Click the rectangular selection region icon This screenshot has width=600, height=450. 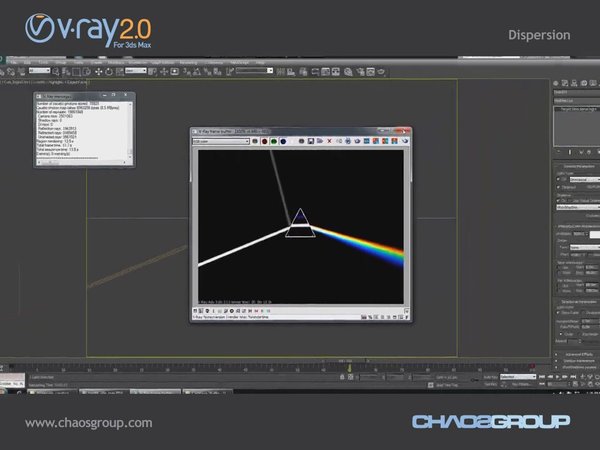pyautogui.click(x=76, y=72)
